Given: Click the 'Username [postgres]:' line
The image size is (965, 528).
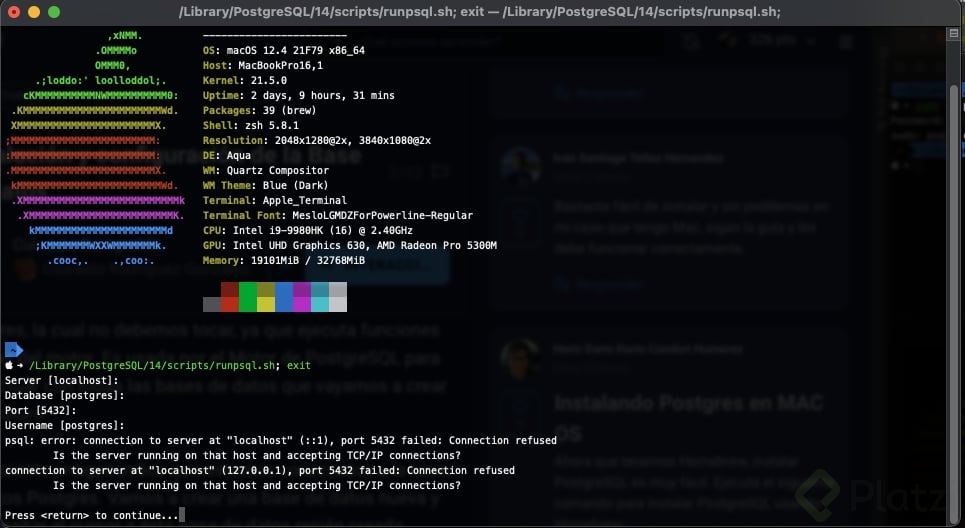Looking at the screenshot, I should pyautogui.click(x=65, y=425).
